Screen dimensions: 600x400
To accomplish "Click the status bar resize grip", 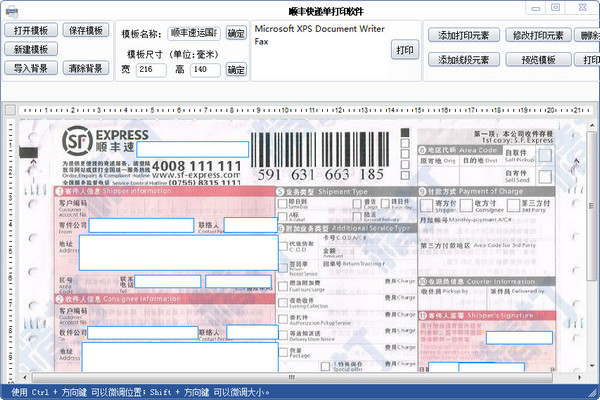I will 594,394.
